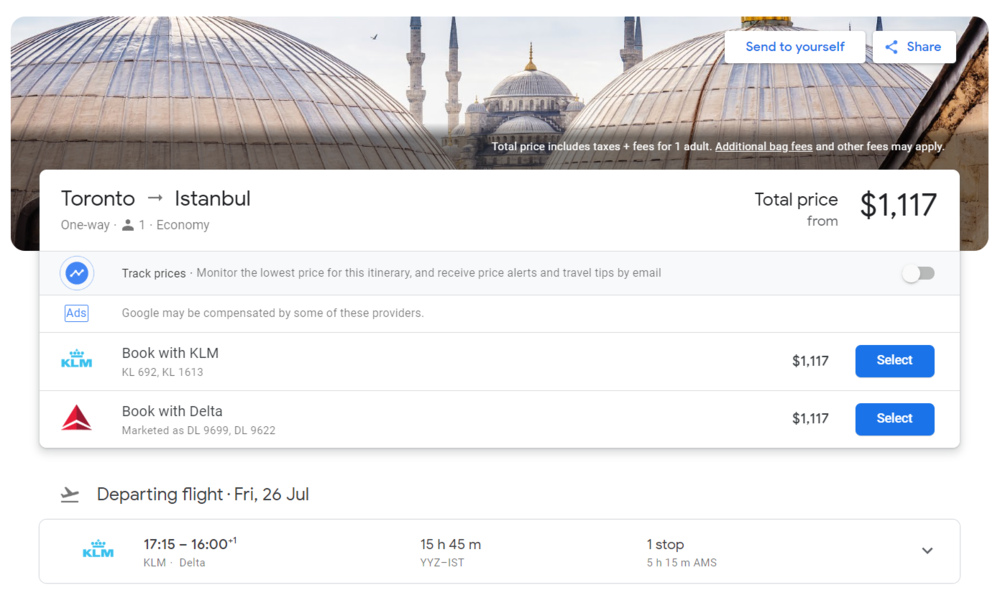Expand the KLM flight details chevron

pyautogui.click(x=927, y=551)
